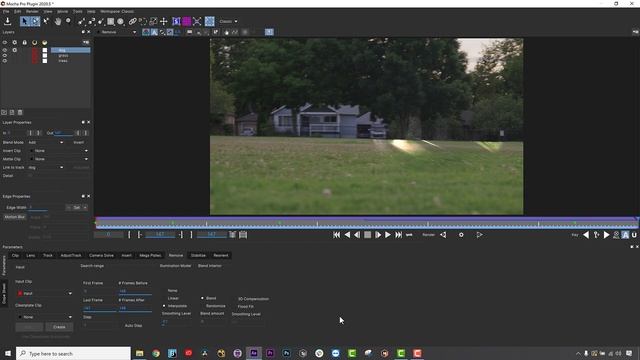This screenshot has width=640, height=360.
Task: Click the magenta Show Planar Grid icon
Action: click(187, 21)
